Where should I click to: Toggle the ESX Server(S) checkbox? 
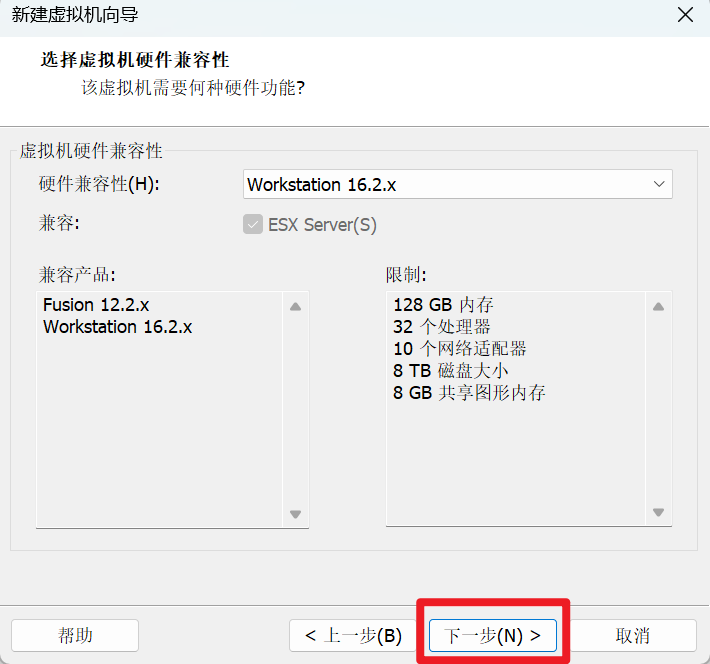pyautogui.click(x=253, y=225)
